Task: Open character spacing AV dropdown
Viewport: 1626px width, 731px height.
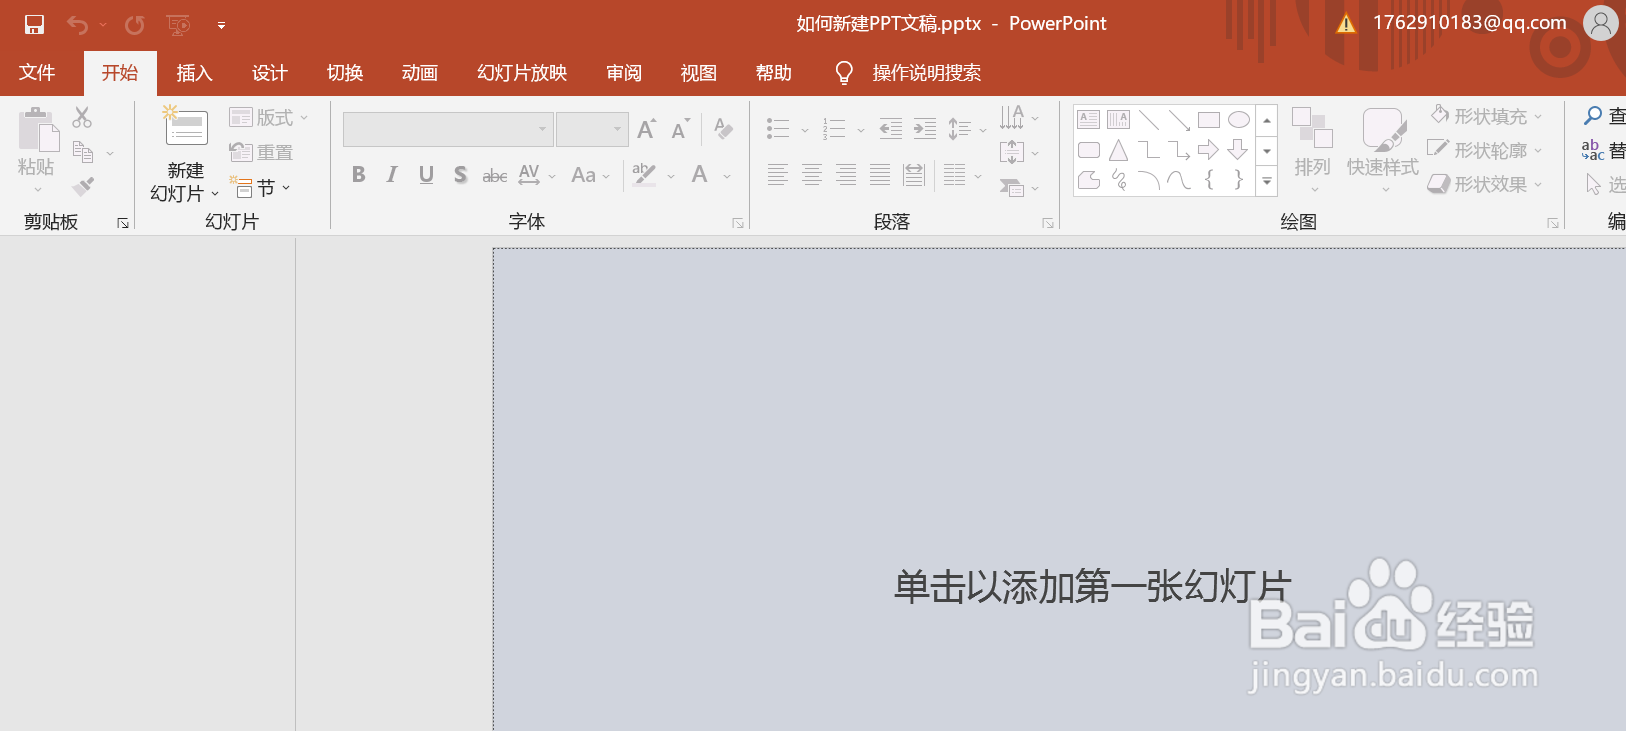Action: pyautogui.click(x=537, y=175)
